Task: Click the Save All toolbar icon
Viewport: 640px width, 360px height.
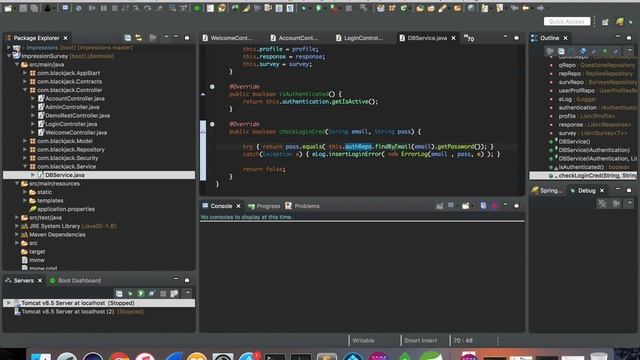Action: click(34, 8)
